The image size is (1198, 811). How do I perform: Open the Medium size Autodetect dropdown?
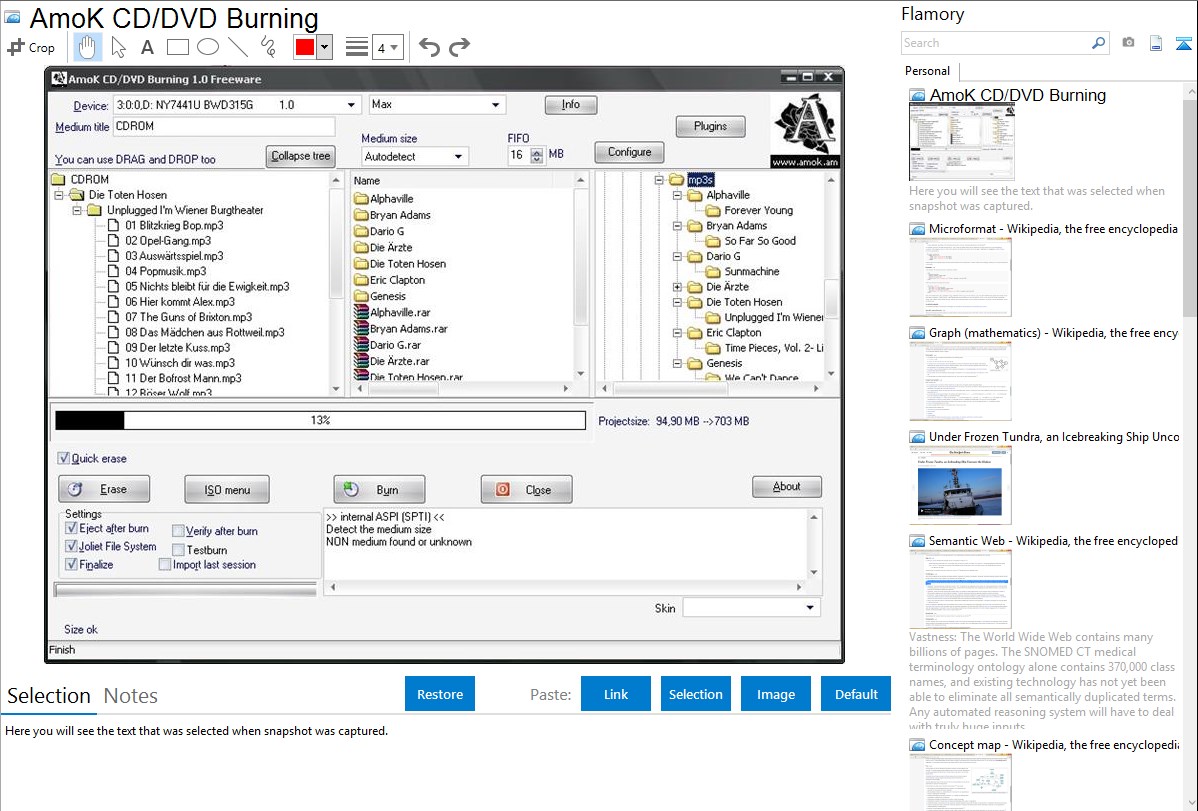pyautogui.click(x=458, y=157)
